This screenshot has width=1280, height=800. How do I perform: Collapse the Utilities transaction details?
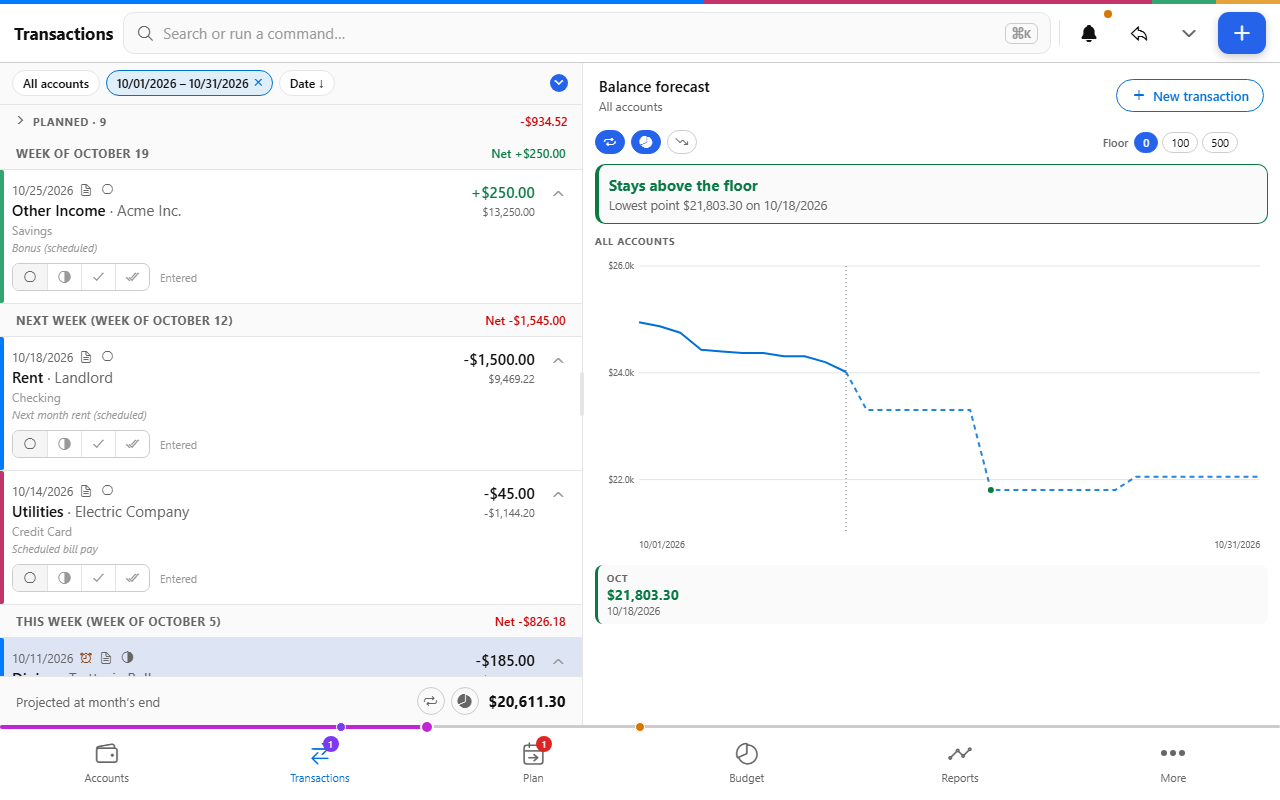click(559, 494)
